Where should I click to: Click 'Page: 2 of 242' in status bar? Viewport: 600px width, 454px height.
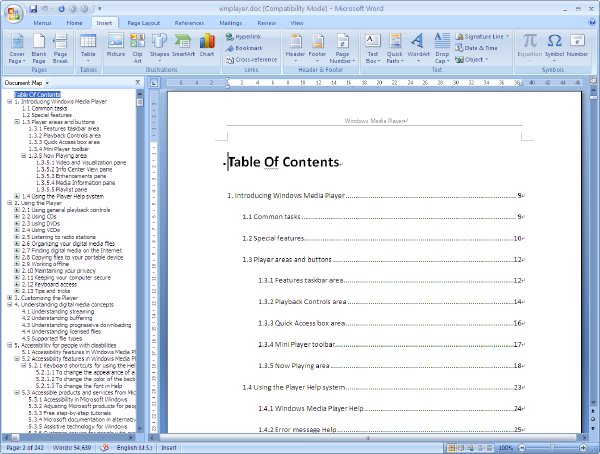tap(25, 447)
